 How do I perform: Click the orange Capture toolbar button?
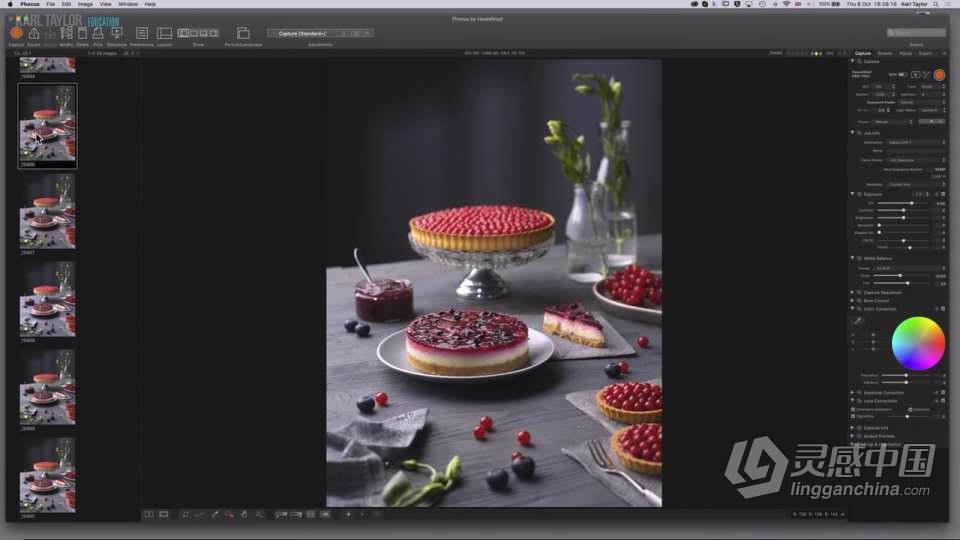coord(17,33)
